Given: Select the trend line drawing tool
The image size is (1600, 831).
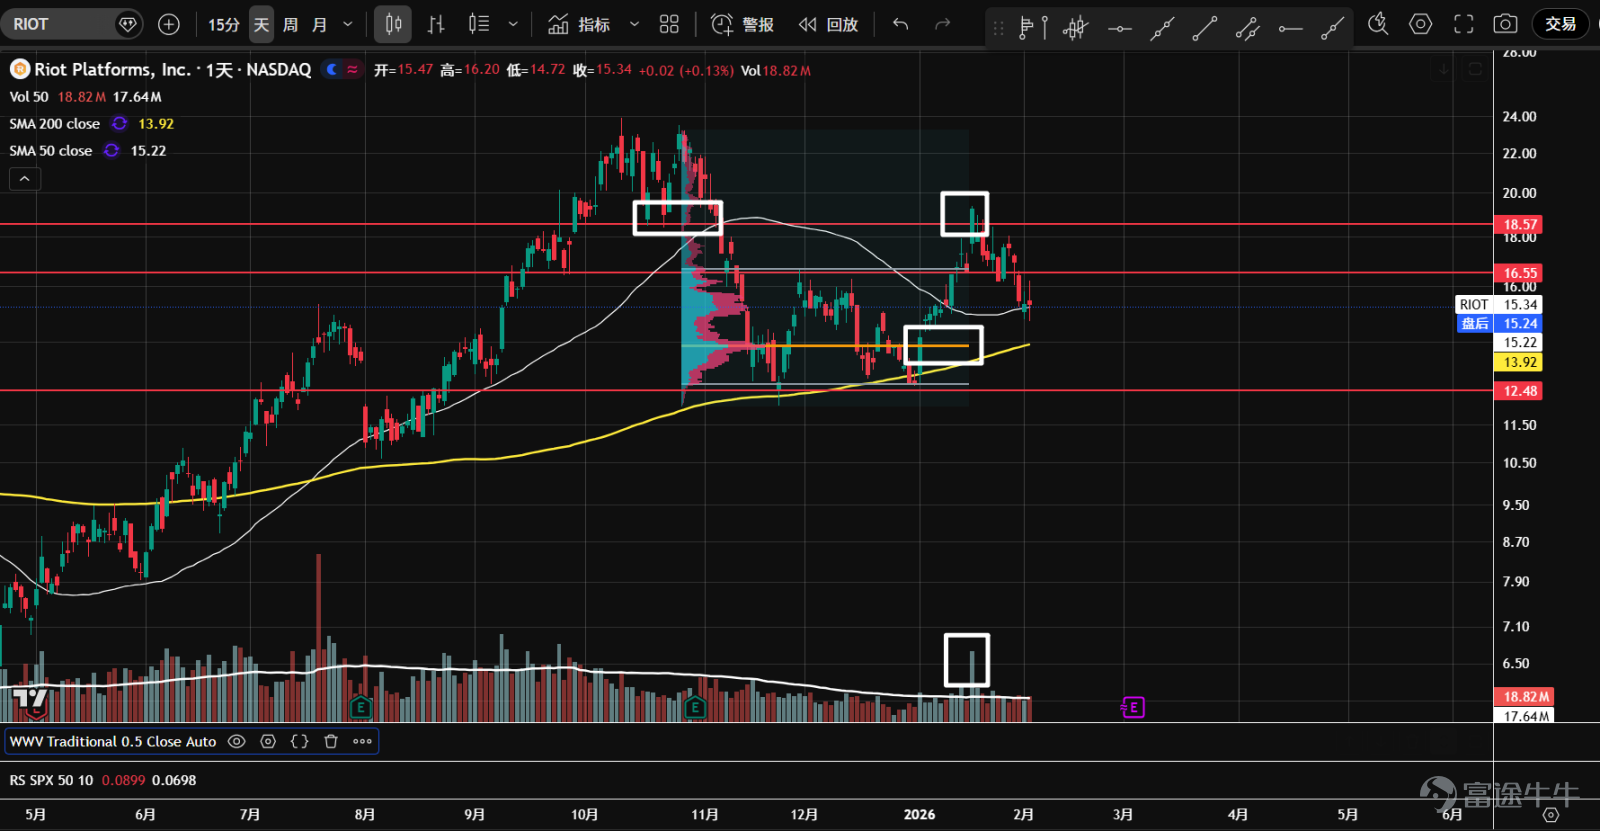Looking at the screenshot, I should 1205,29.
